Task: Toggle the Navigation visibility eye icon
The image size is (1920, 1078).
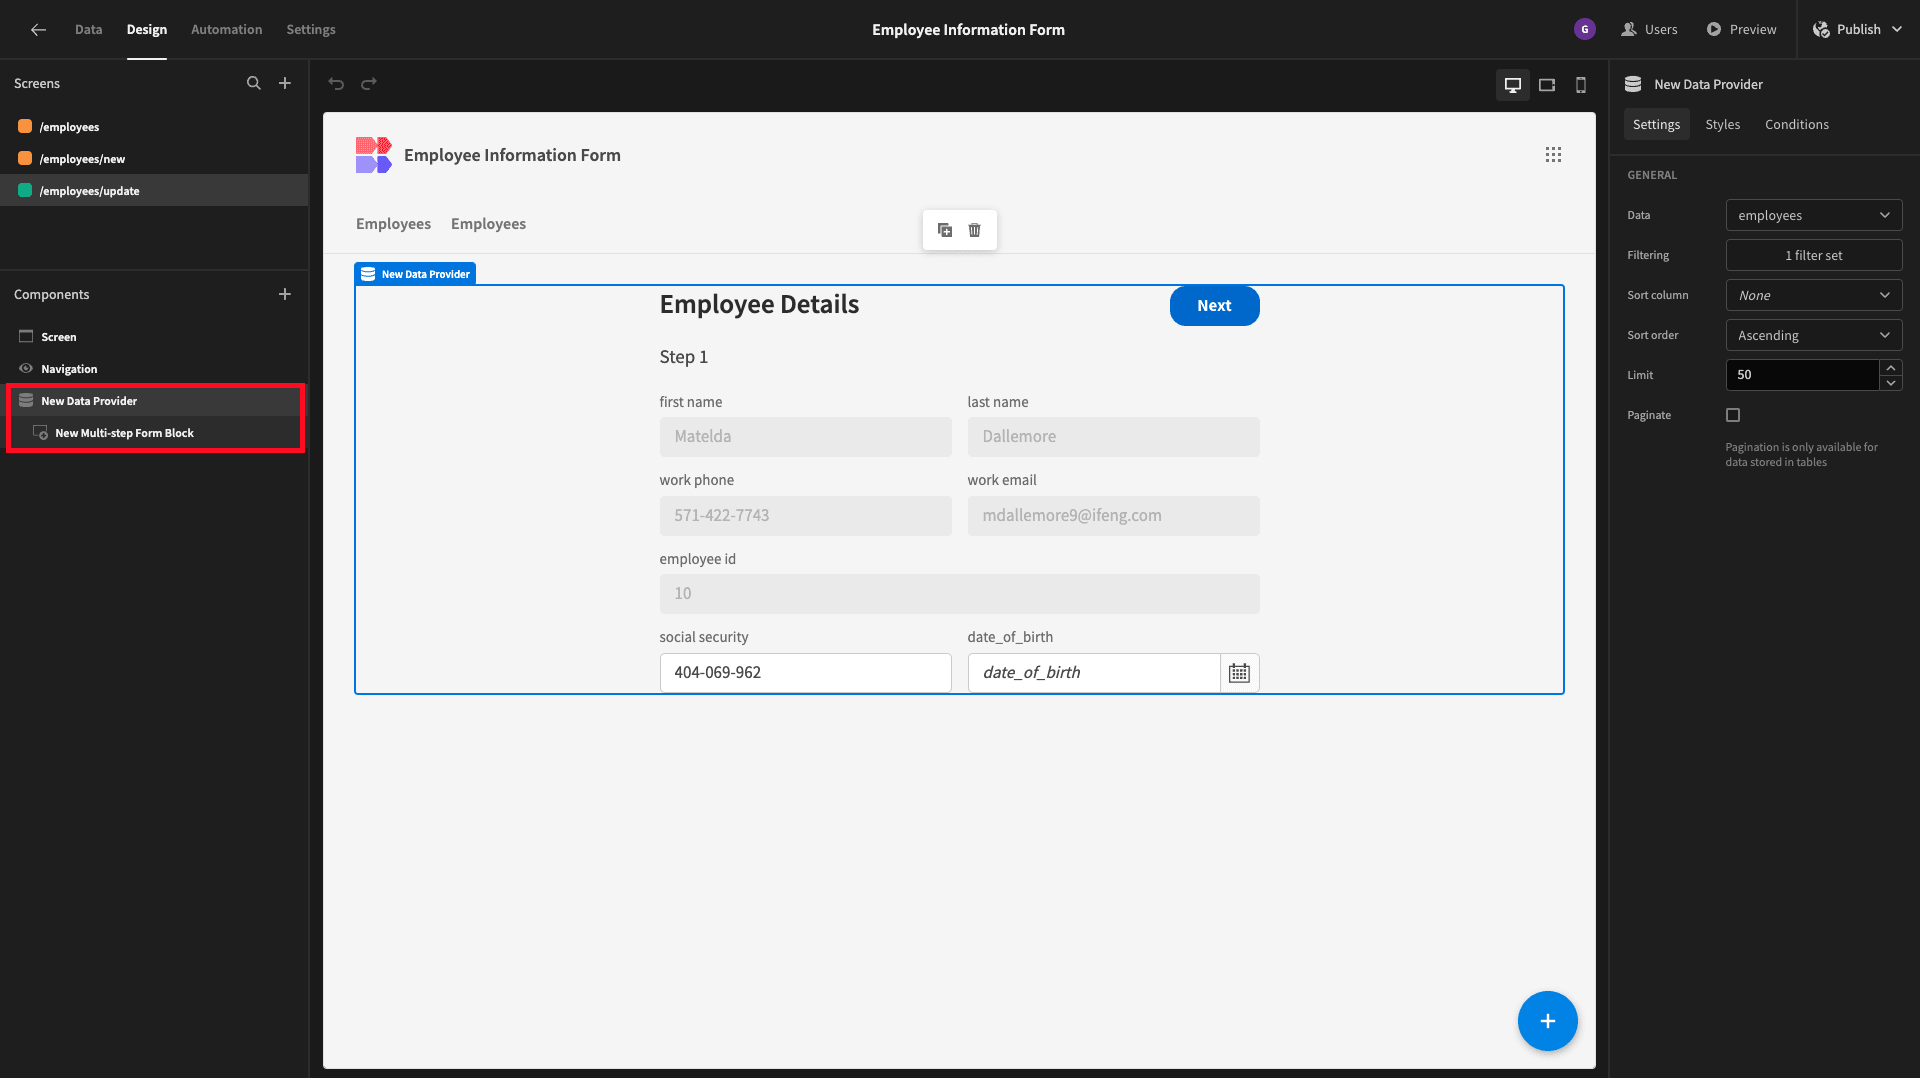Action: coord(26,369)
